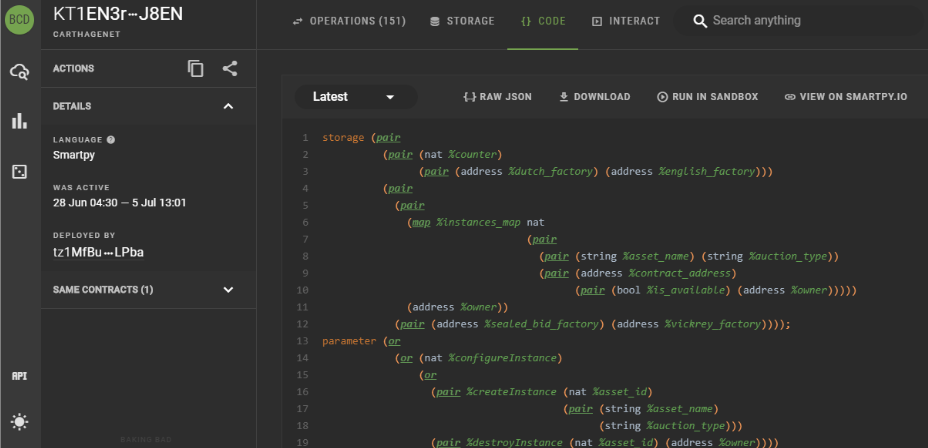Click the deployer address tz1MfBu···LPba
This screenshot has width=928, height=448.
point(98,253)
